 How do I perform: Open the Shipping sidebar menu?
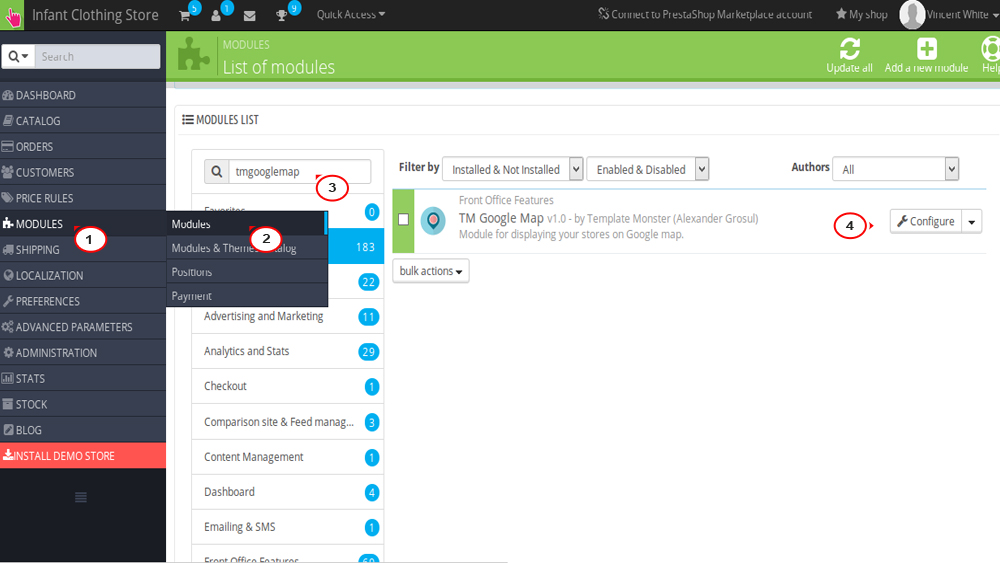click(83, 250)
